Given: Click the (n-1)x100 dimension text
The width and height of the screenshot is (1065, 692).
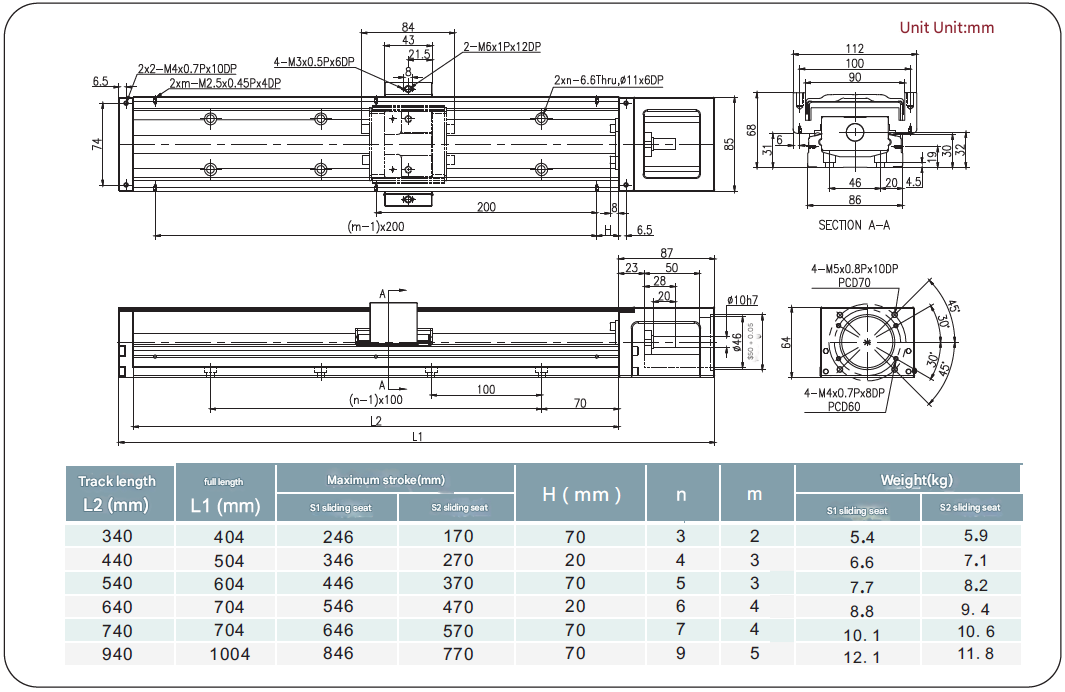Looking at the screenshot, I should click(374, 400).
